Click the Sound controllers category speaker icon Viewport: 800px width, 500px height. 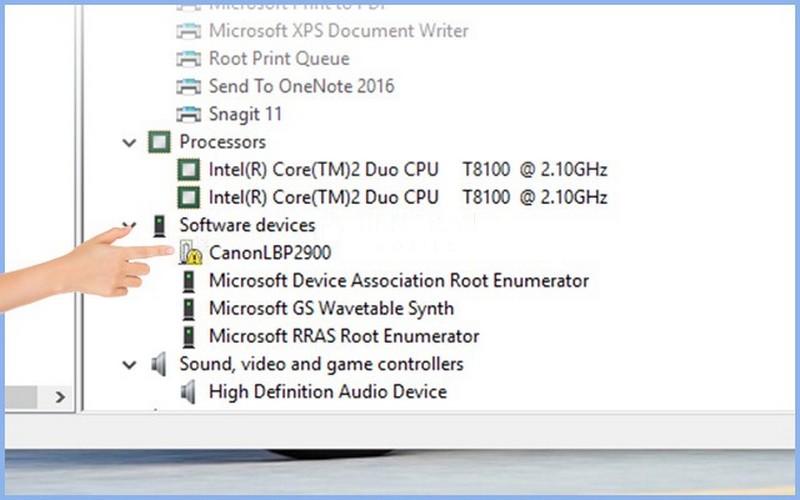coord(158,365)
